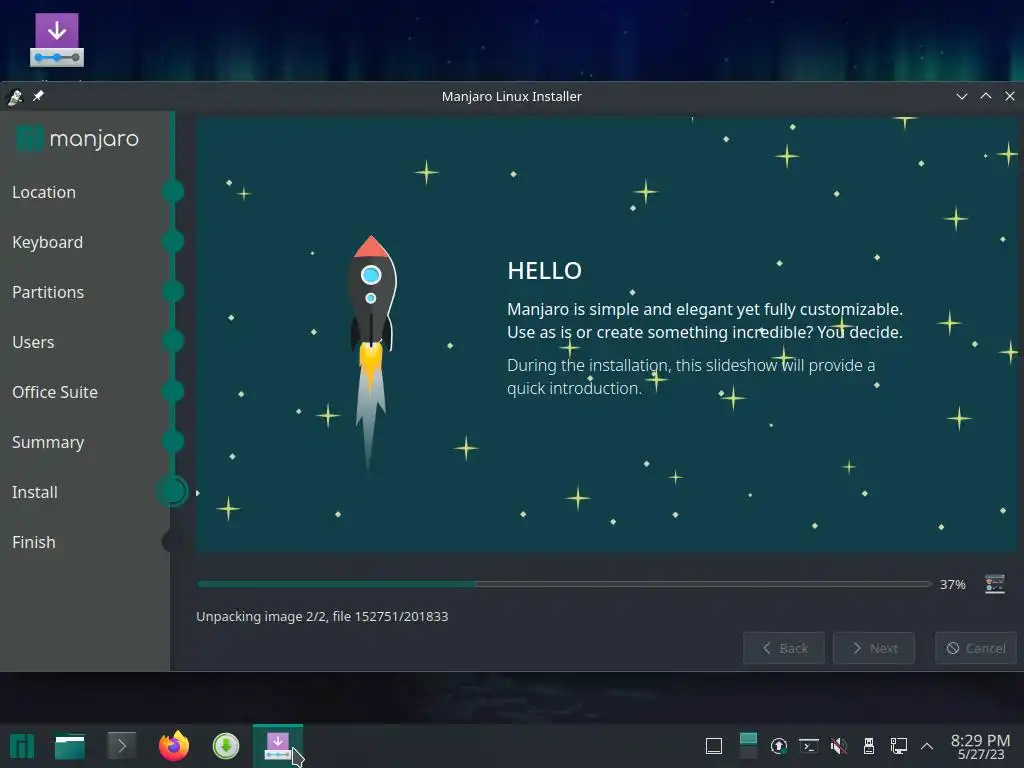Expand hidden system tray icons arrow
The width and height of the screenshot is (1024, 768).
(927, 746)
